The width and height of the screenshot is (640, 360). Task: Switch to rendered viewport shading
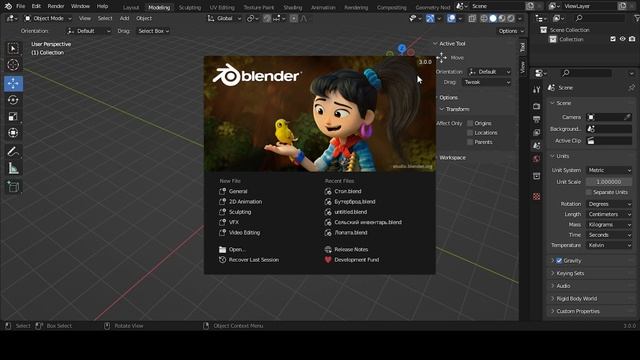point(511,18)
